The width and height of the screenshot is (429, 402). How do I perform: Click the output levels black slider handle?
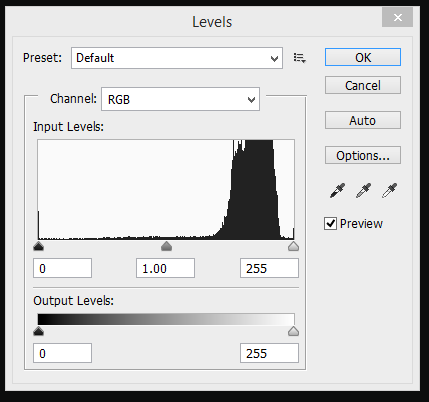[39, 331]
